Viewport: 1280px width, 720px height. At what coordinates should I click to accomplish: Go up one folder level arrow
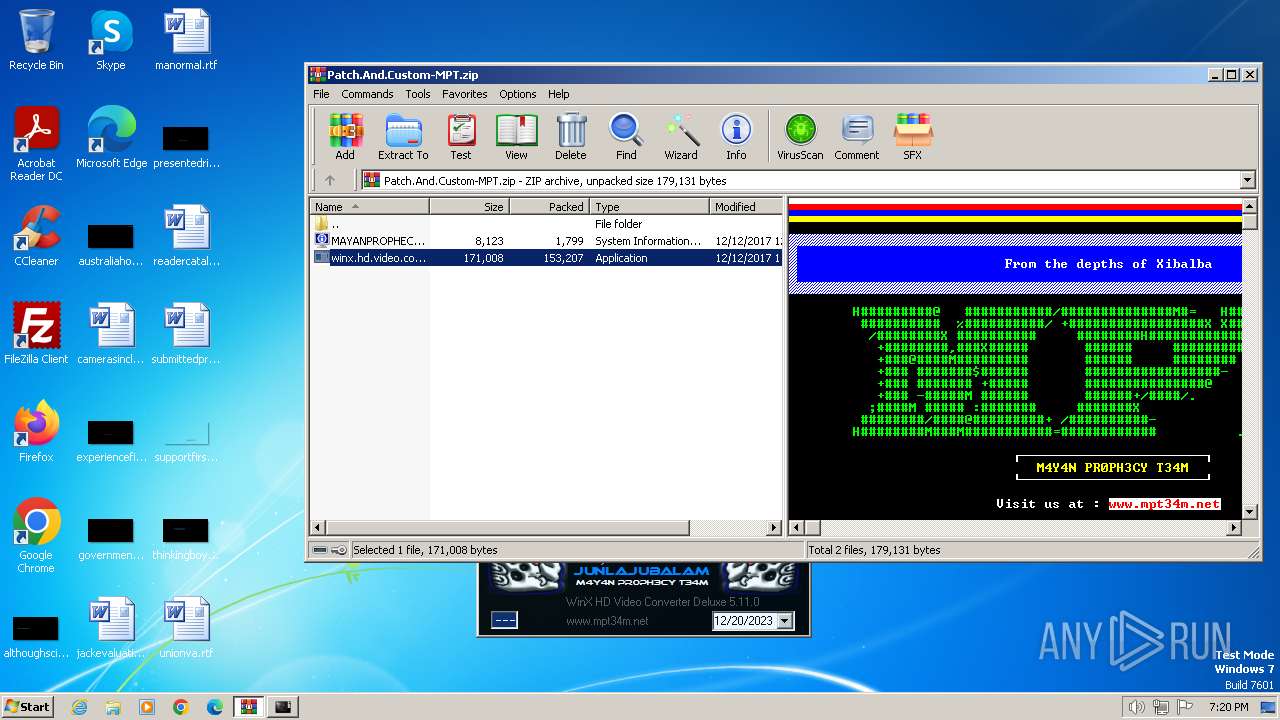click(x=330, y=181)
